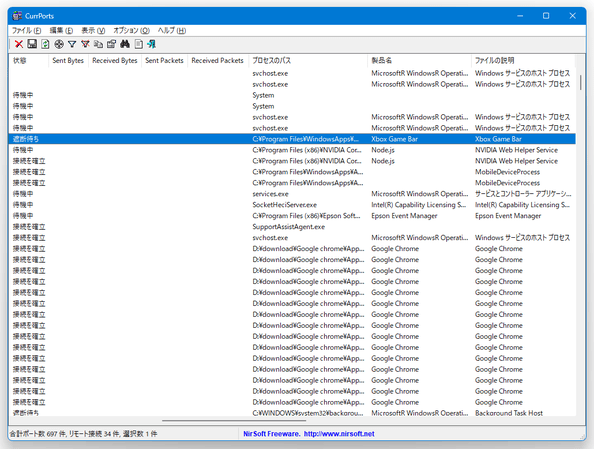Viewport: 594px width, 449px height.
Task: Click the exit door icon in toolbar
Action: click(x=152, y=44)
